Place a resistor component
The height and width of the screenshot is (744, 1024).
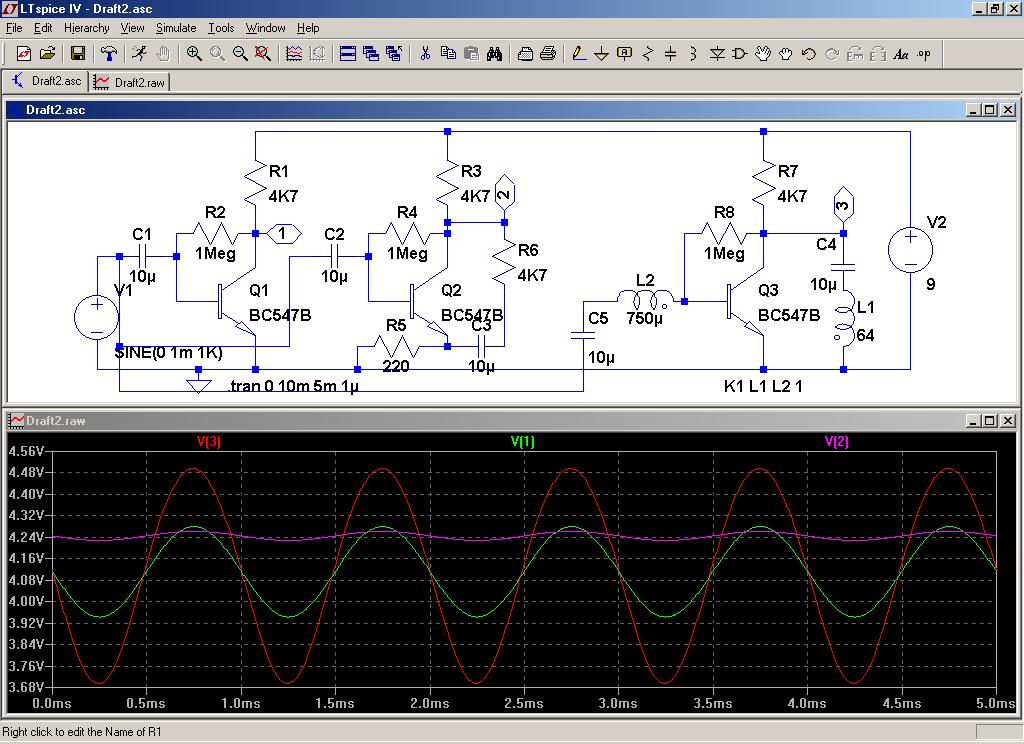click(647, 54)
